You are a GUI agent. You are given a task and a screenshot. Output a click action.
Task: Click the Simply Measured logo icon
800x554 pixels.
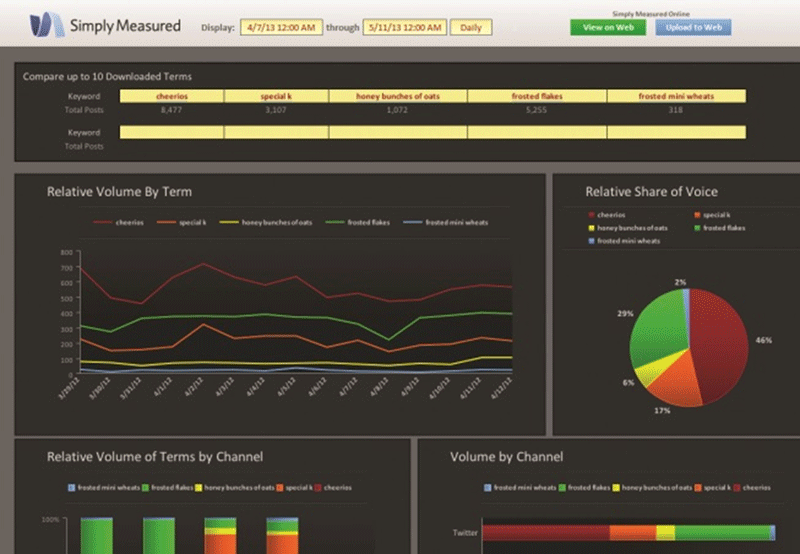click(x=47, y=24)
